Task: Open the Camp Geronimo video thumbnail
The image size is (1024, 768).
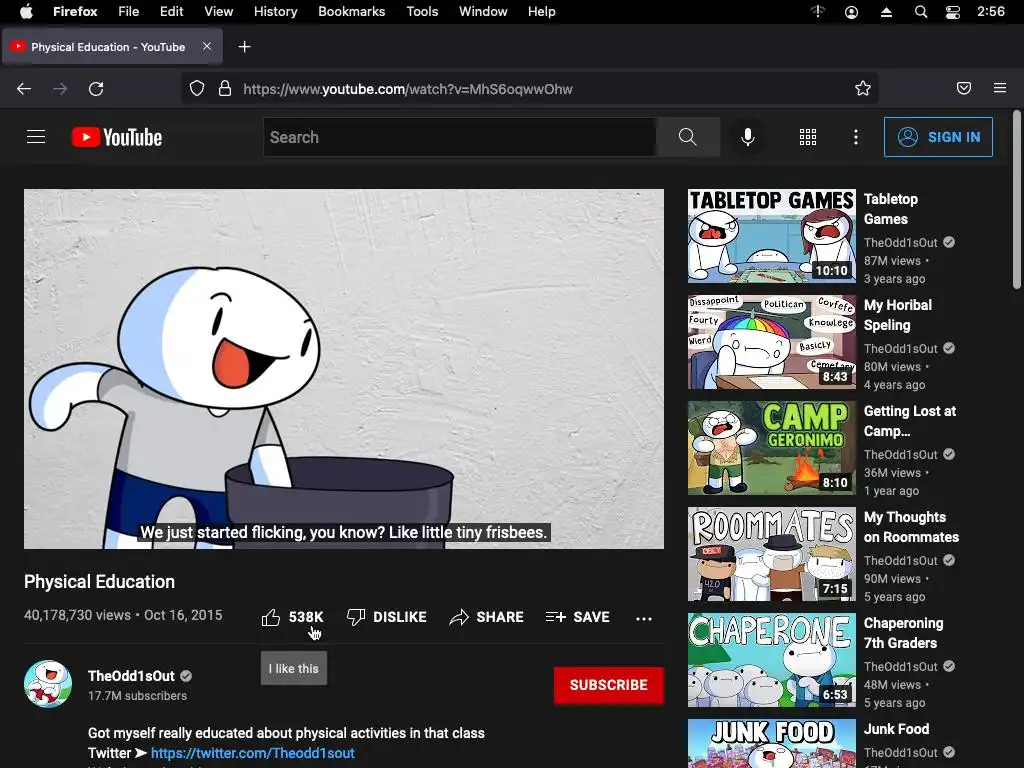Action: (772, 448)
